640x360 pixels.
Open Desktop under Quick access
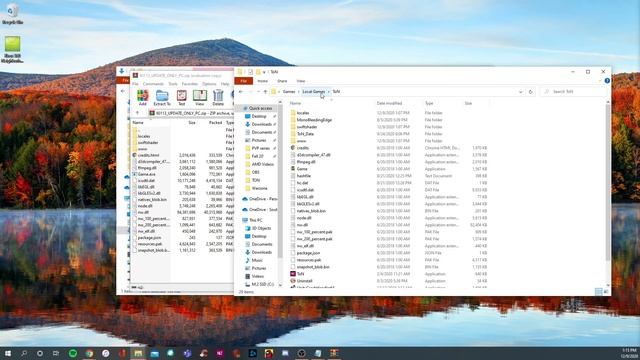(x=259, y=116)
